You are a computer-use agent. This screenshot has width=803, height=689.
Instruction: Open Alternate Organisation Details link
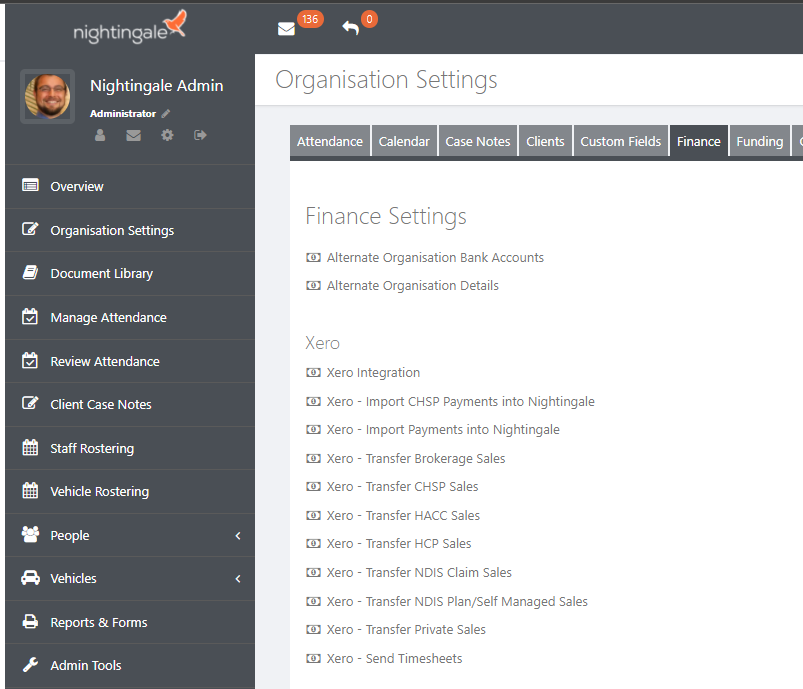point(413,285)
